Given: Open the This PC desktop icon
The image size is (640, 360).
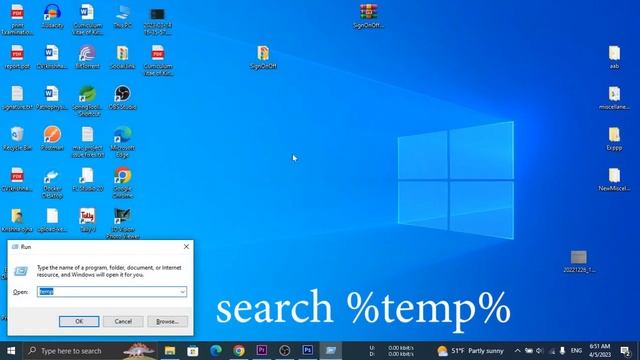Looking at the screenshot, I should [122, 16].
